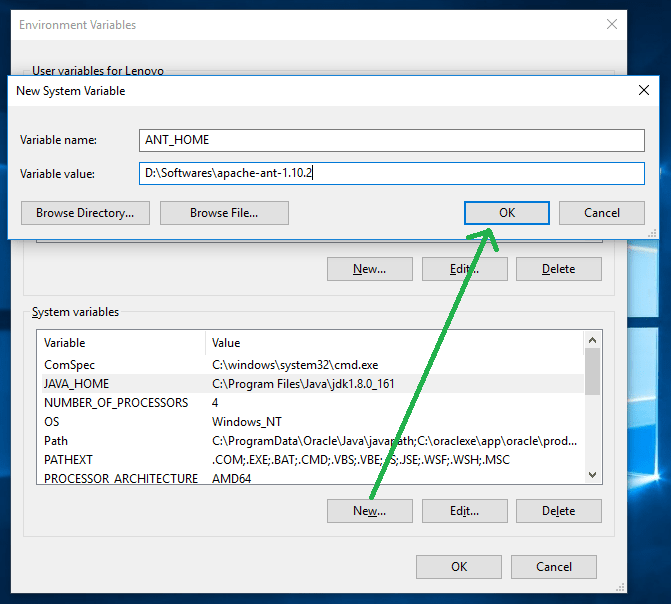Close the New System Variable dialog window
This screenshot has width=671, height=604.
(x=644, y=90)
